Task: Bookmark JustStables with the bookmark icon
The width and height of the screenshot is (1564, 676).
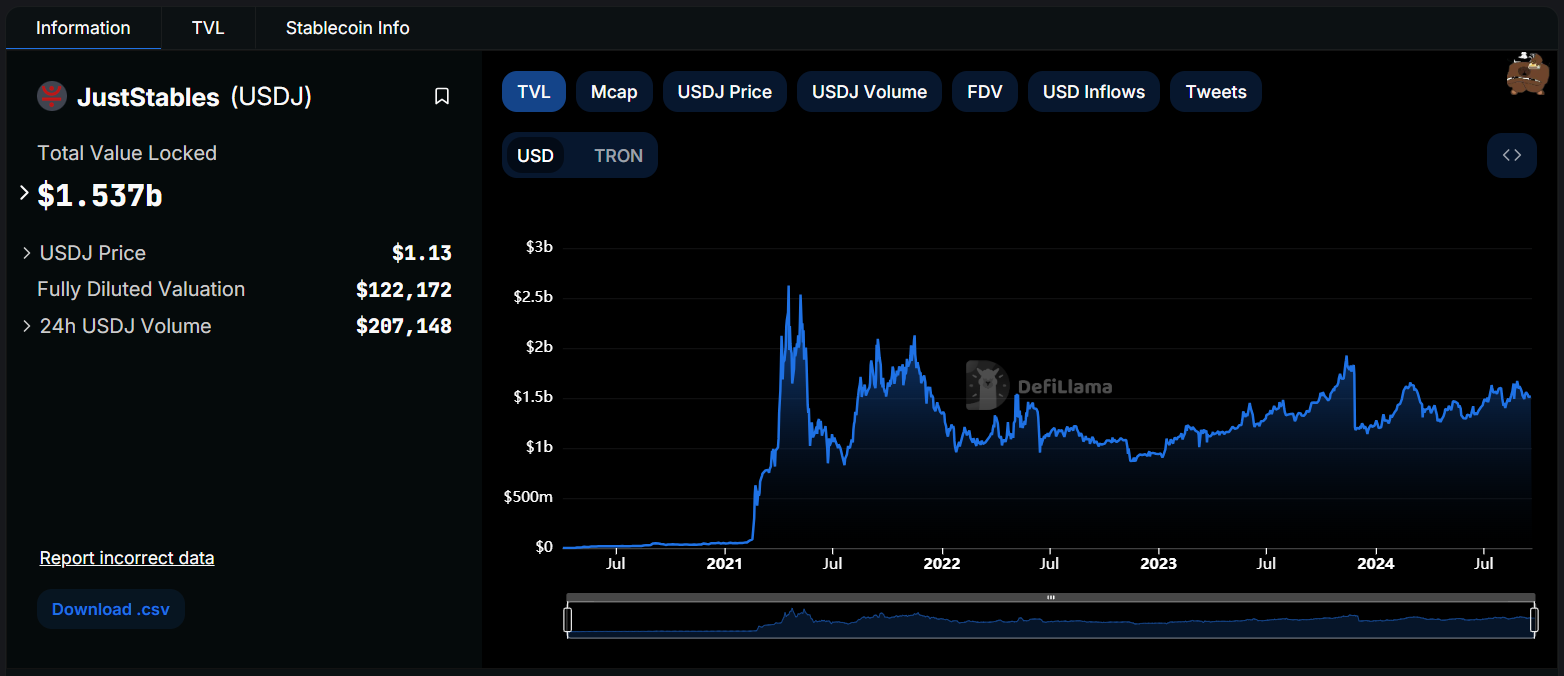Action: pos(442,96)
